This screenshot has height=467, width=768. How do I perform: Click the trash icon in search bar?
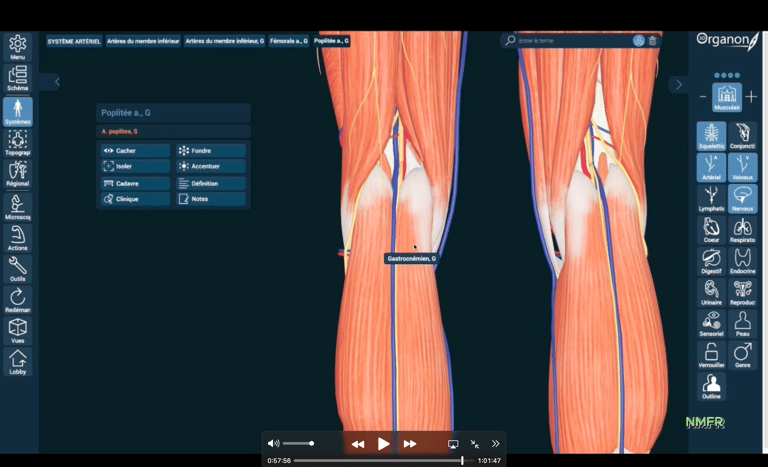[652, 41]
